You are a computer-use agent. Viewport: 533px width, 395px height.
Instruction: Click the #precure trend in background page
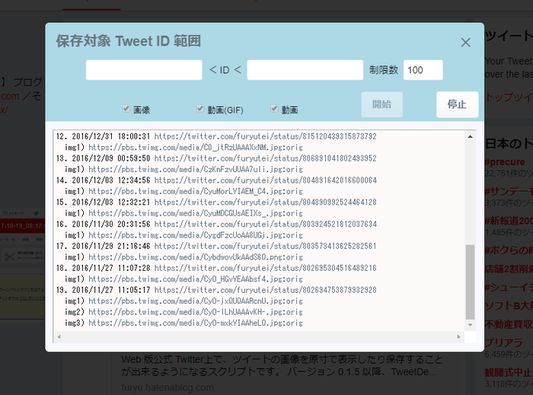click(505, 162)
